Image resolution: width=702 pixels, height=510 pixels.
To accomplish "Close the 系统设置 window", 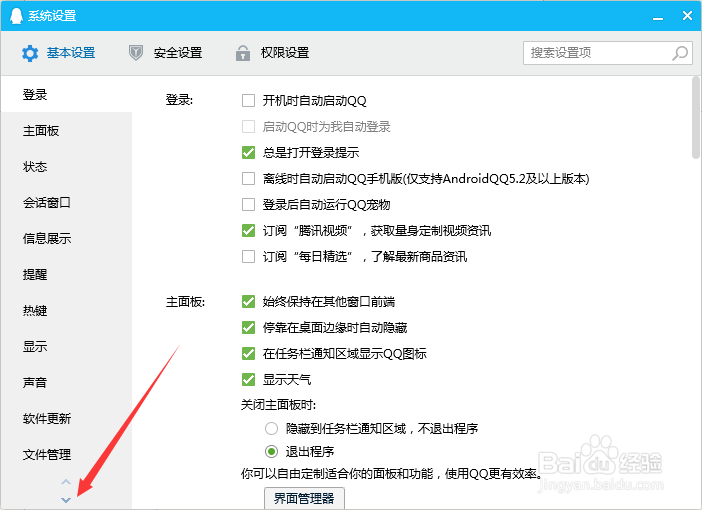I will coord(687,16).
